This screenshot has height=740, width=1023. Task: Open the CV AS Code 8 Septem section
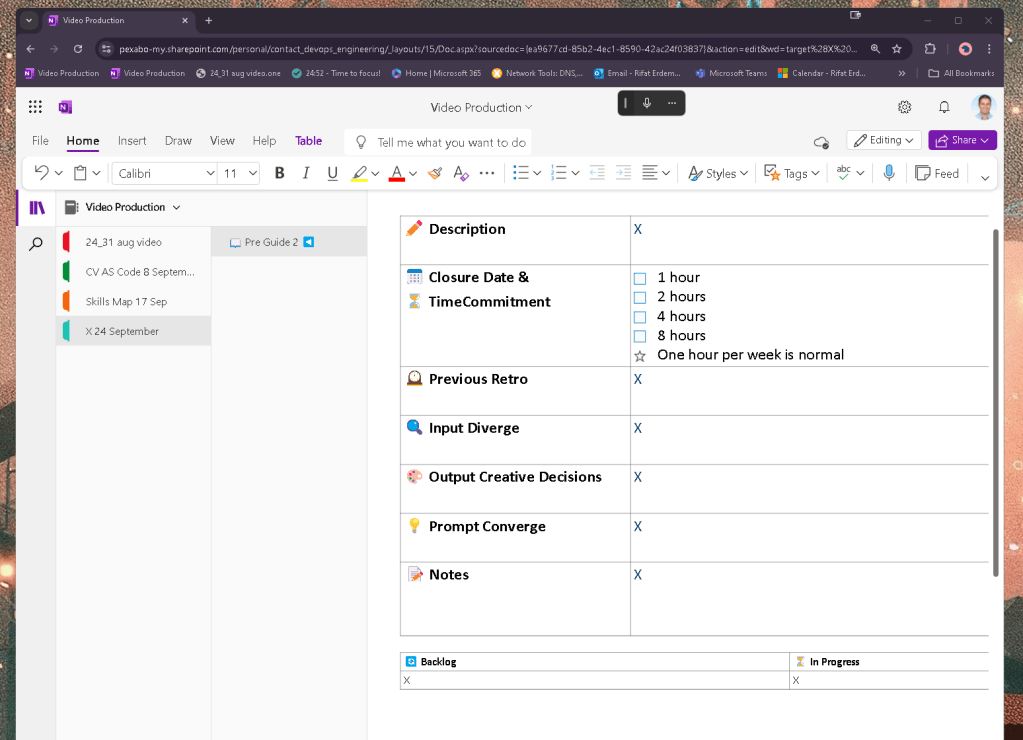coord(134,272)
